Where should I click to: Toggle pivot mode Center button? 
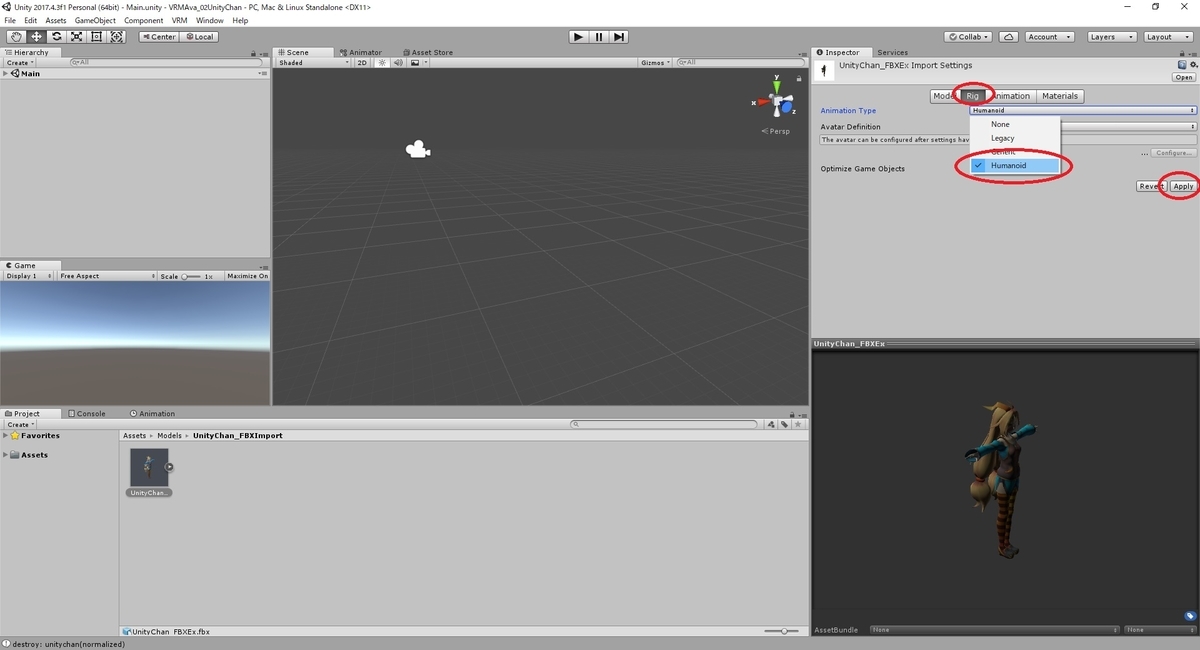(158, 37)
